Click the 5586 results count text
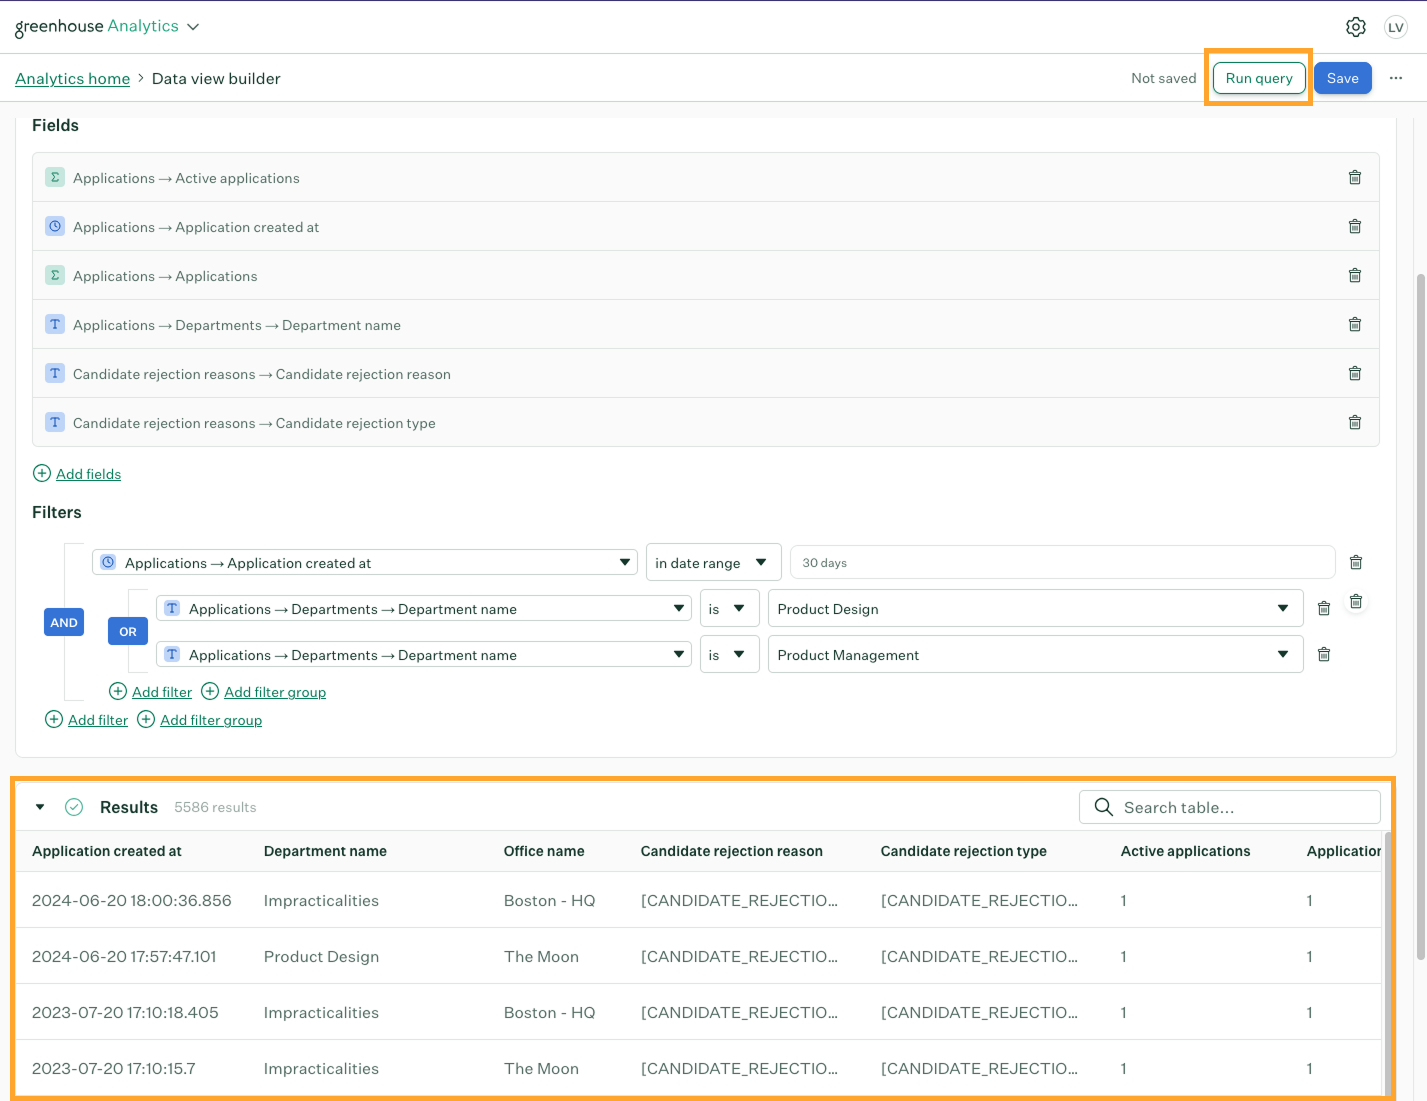Viewport: 1427px width, 1101px height. point(215,807)
